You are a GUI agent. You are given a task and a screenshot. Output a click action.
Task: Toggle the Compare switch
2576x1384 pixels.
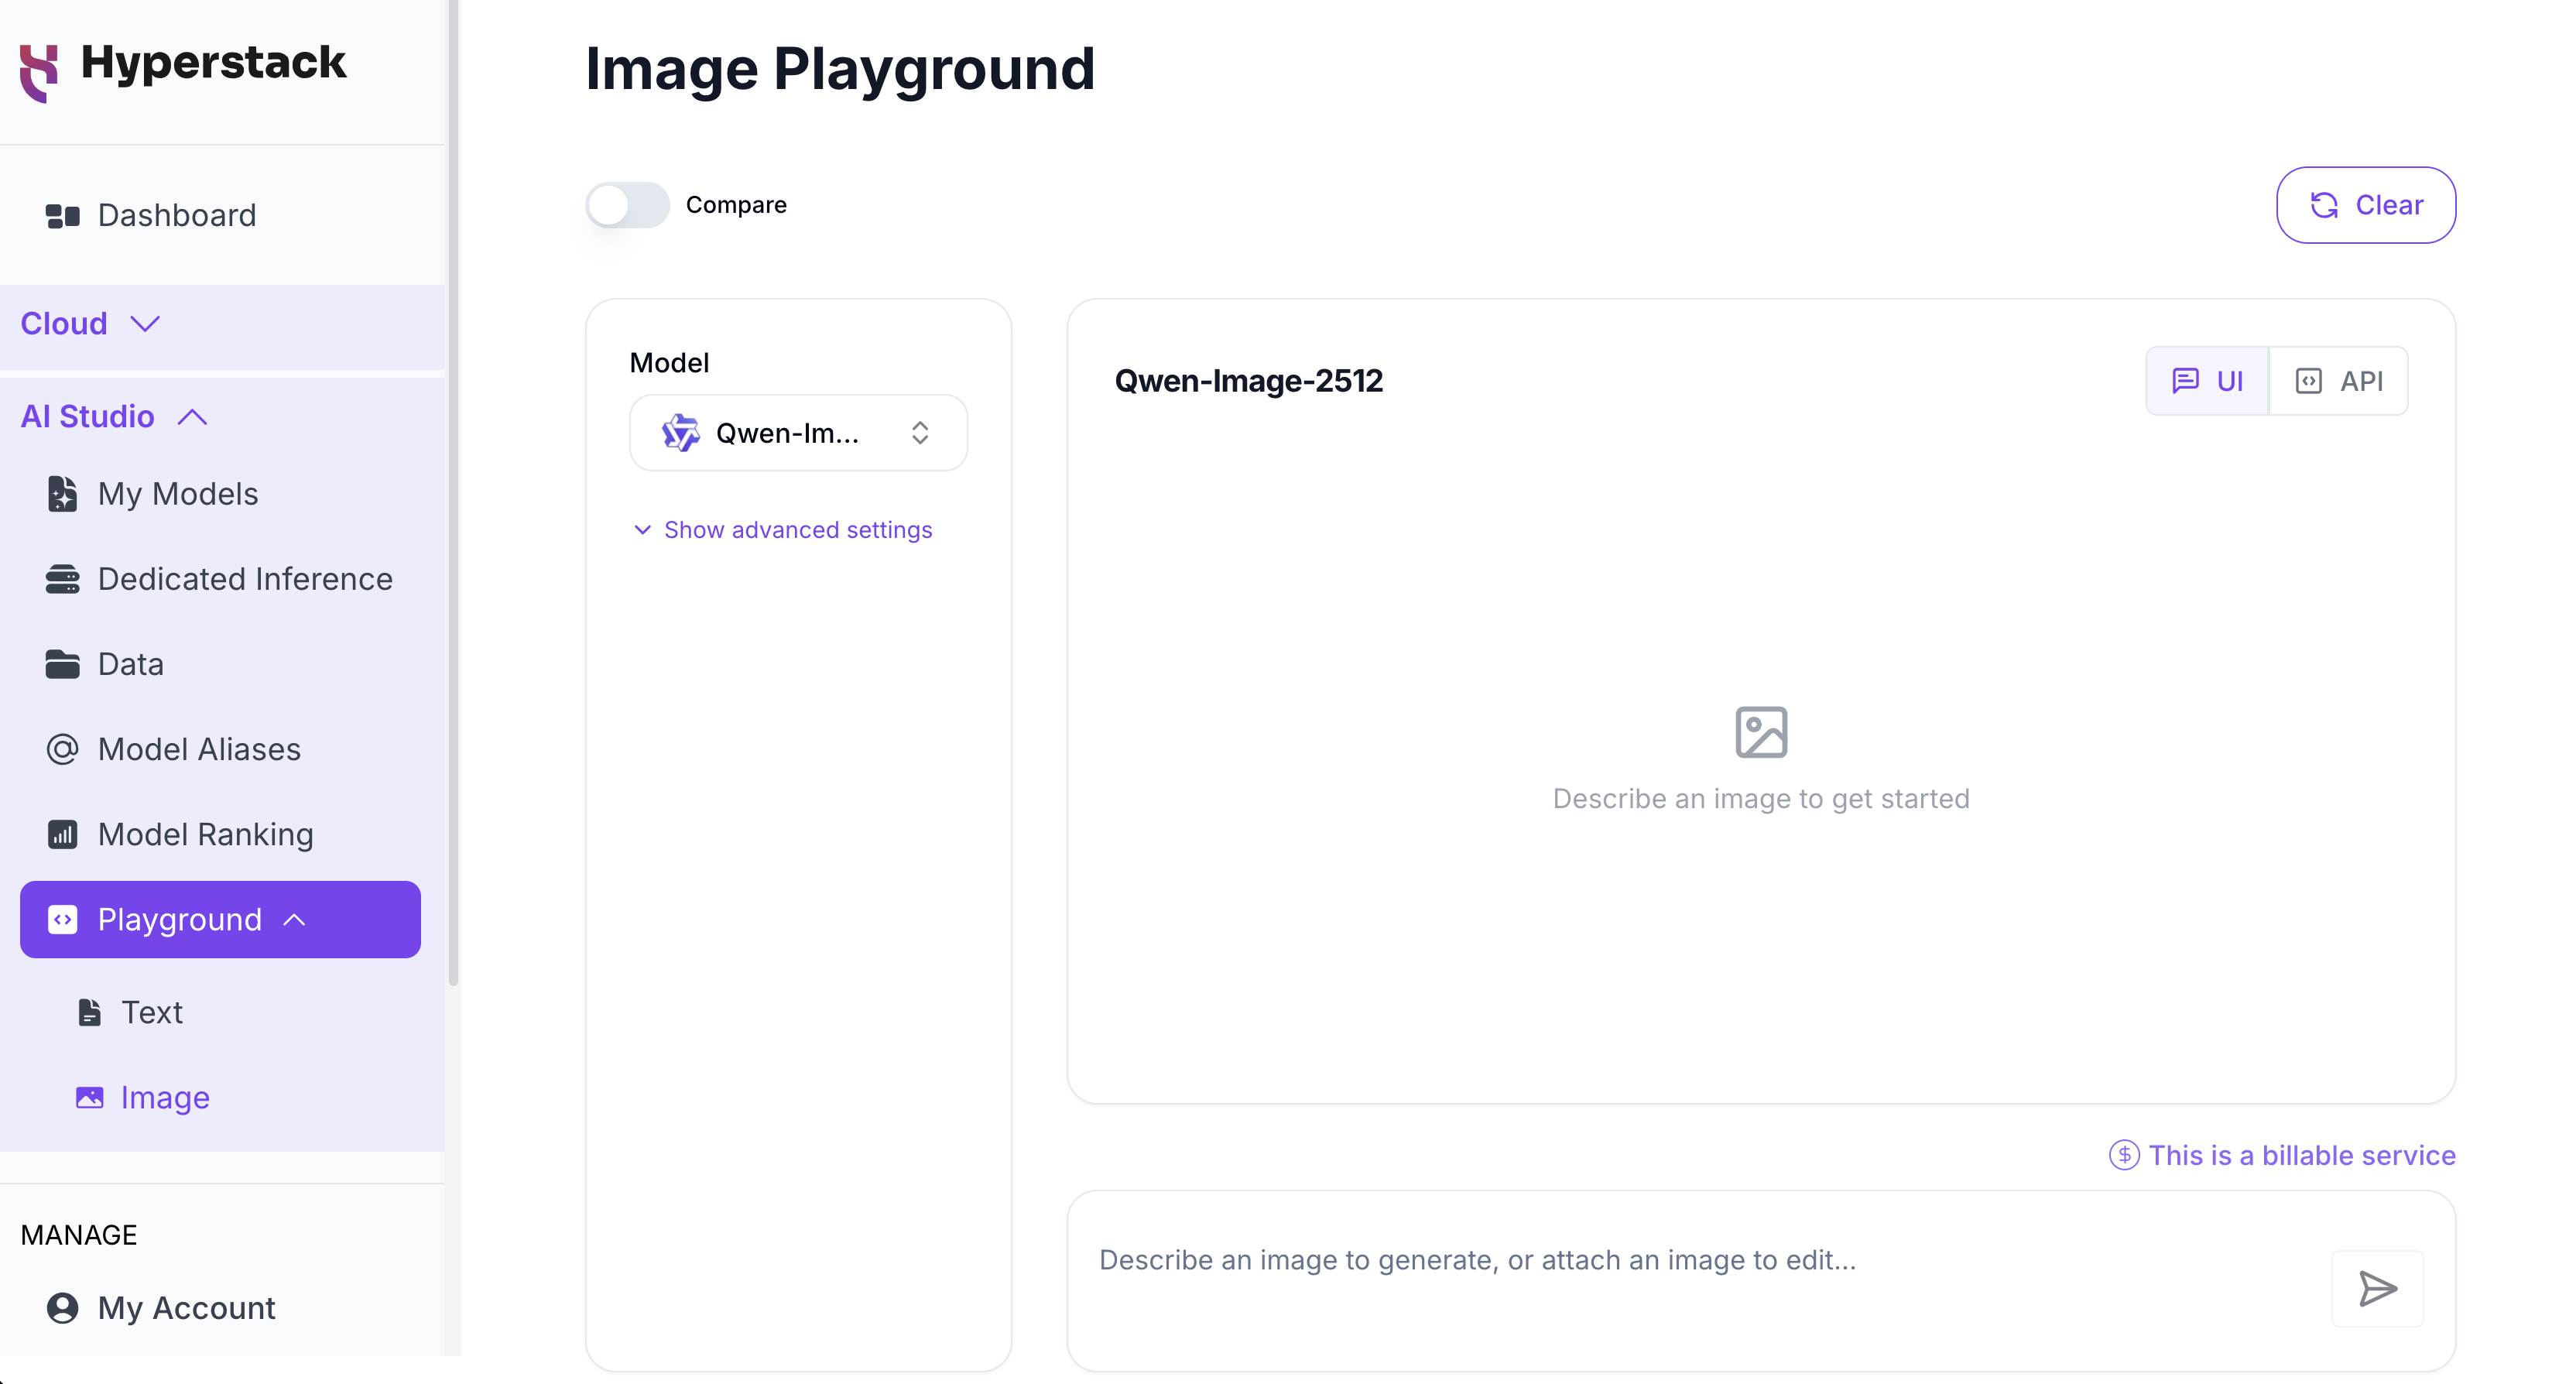coord(627,205)
